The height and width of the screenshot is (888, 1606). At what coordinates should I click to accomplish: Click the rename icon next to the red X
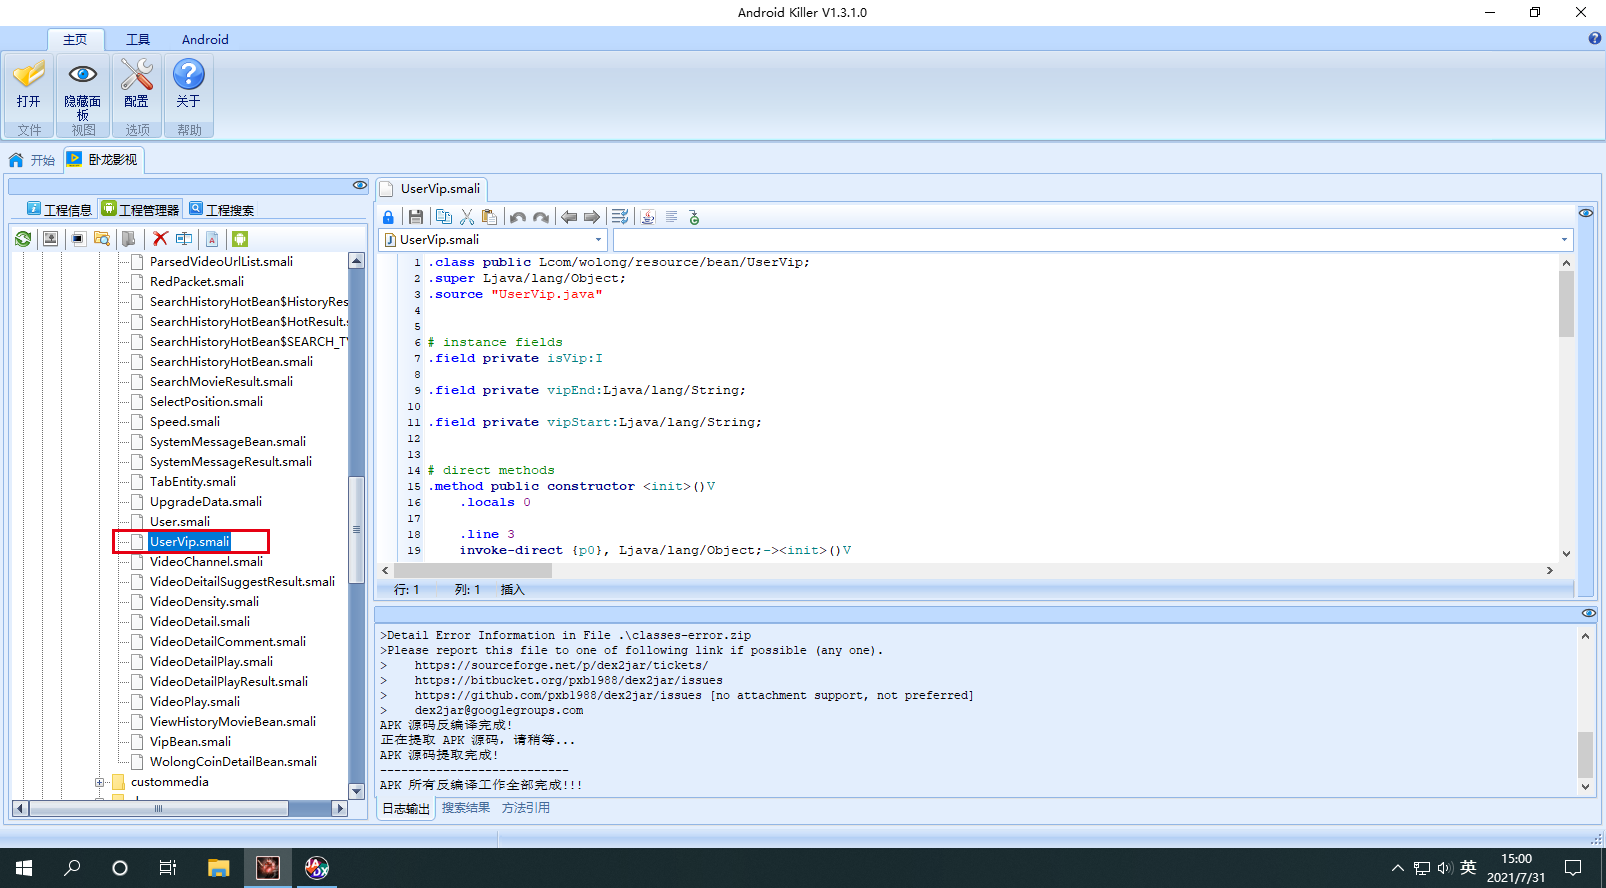[184, 239]
